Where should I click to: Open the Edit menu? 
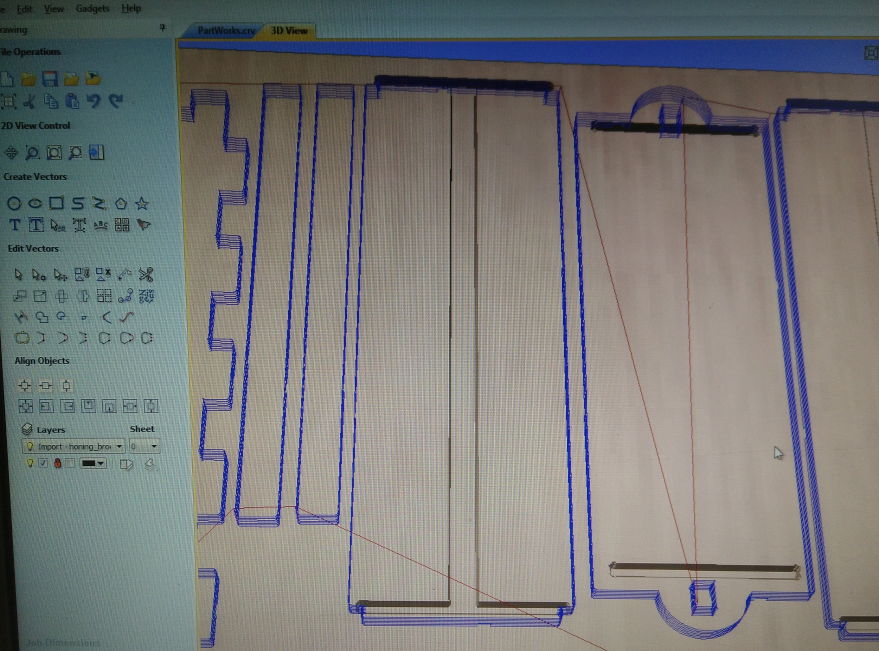click(x=24, y=9)
